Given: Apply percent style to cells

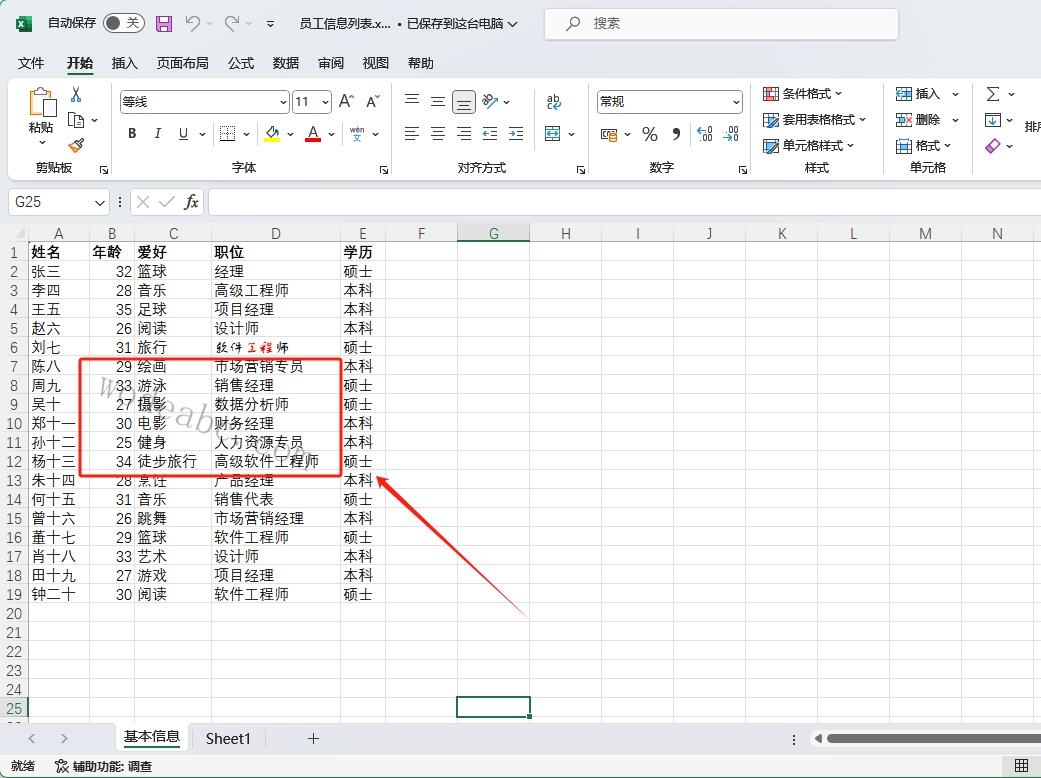Looking at the screenshot, I should (650, 134).
